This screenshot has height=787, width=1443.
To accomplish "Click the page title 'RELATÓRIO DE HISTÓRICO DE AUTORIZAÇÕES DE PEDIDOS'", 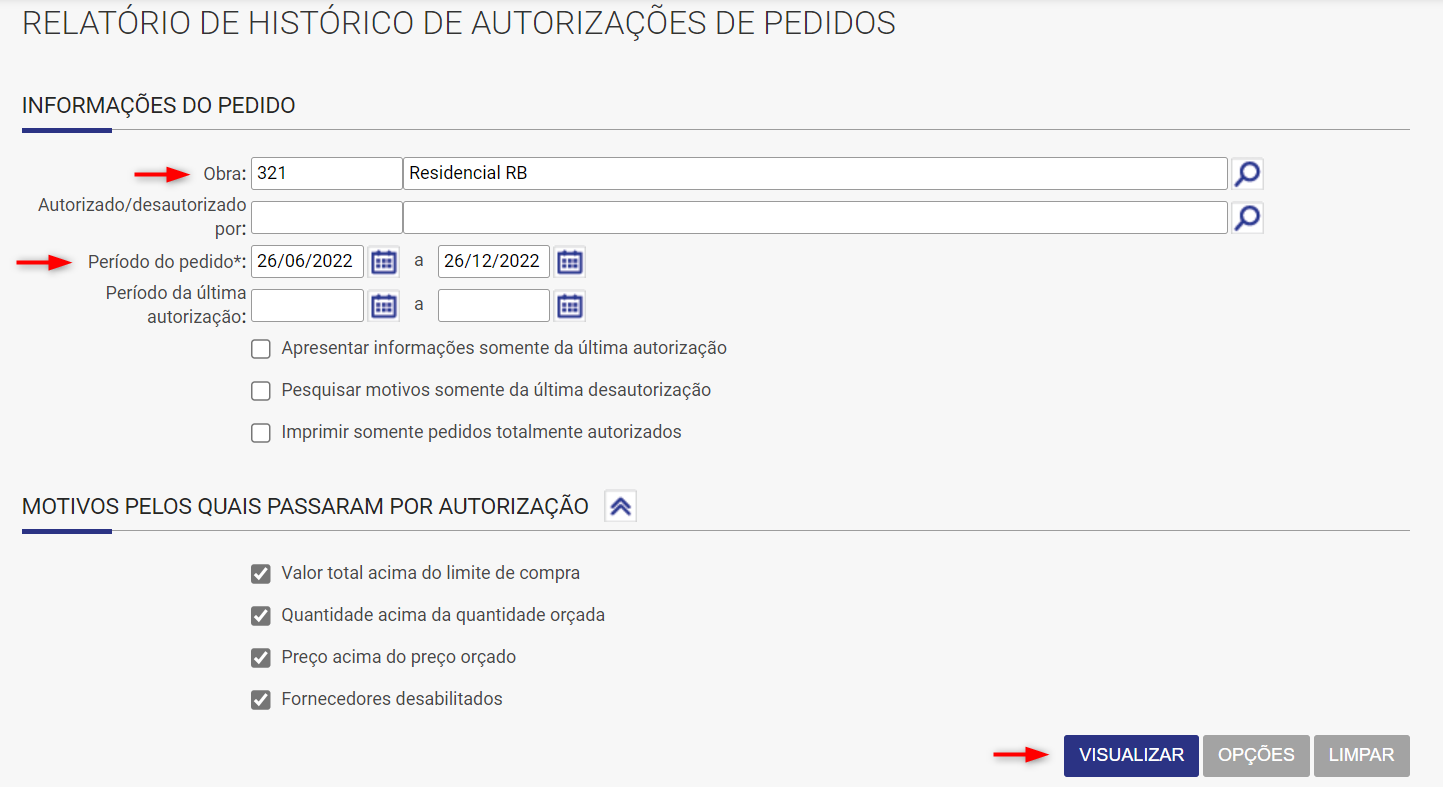I will point(459,24).
